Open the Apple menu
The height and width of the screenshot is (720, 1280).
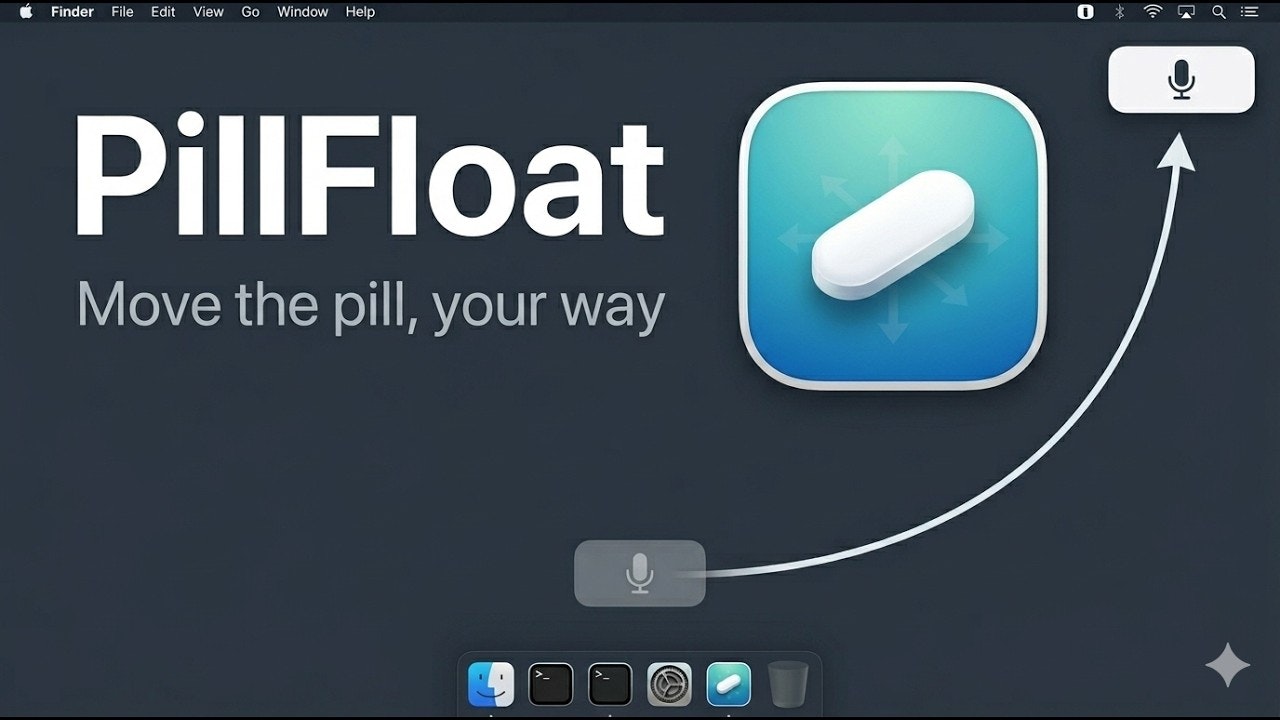pyautogui.click(x=26, y=12)
